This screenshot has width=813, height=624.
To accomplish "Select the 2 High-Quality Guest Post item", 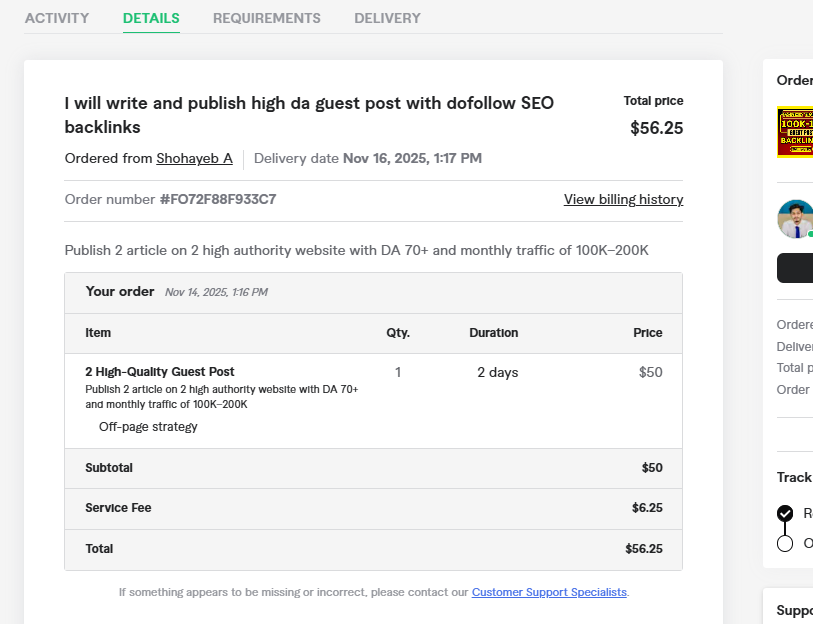I will point(160,372).
